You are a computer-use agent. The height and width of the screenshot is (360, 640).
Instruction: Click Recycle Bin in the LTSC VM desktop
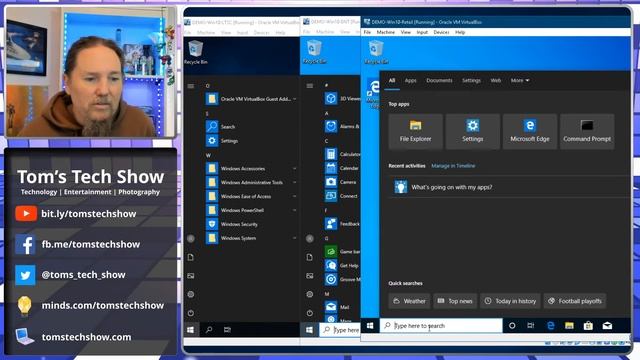pyautogui.click(x=196, y=52)
